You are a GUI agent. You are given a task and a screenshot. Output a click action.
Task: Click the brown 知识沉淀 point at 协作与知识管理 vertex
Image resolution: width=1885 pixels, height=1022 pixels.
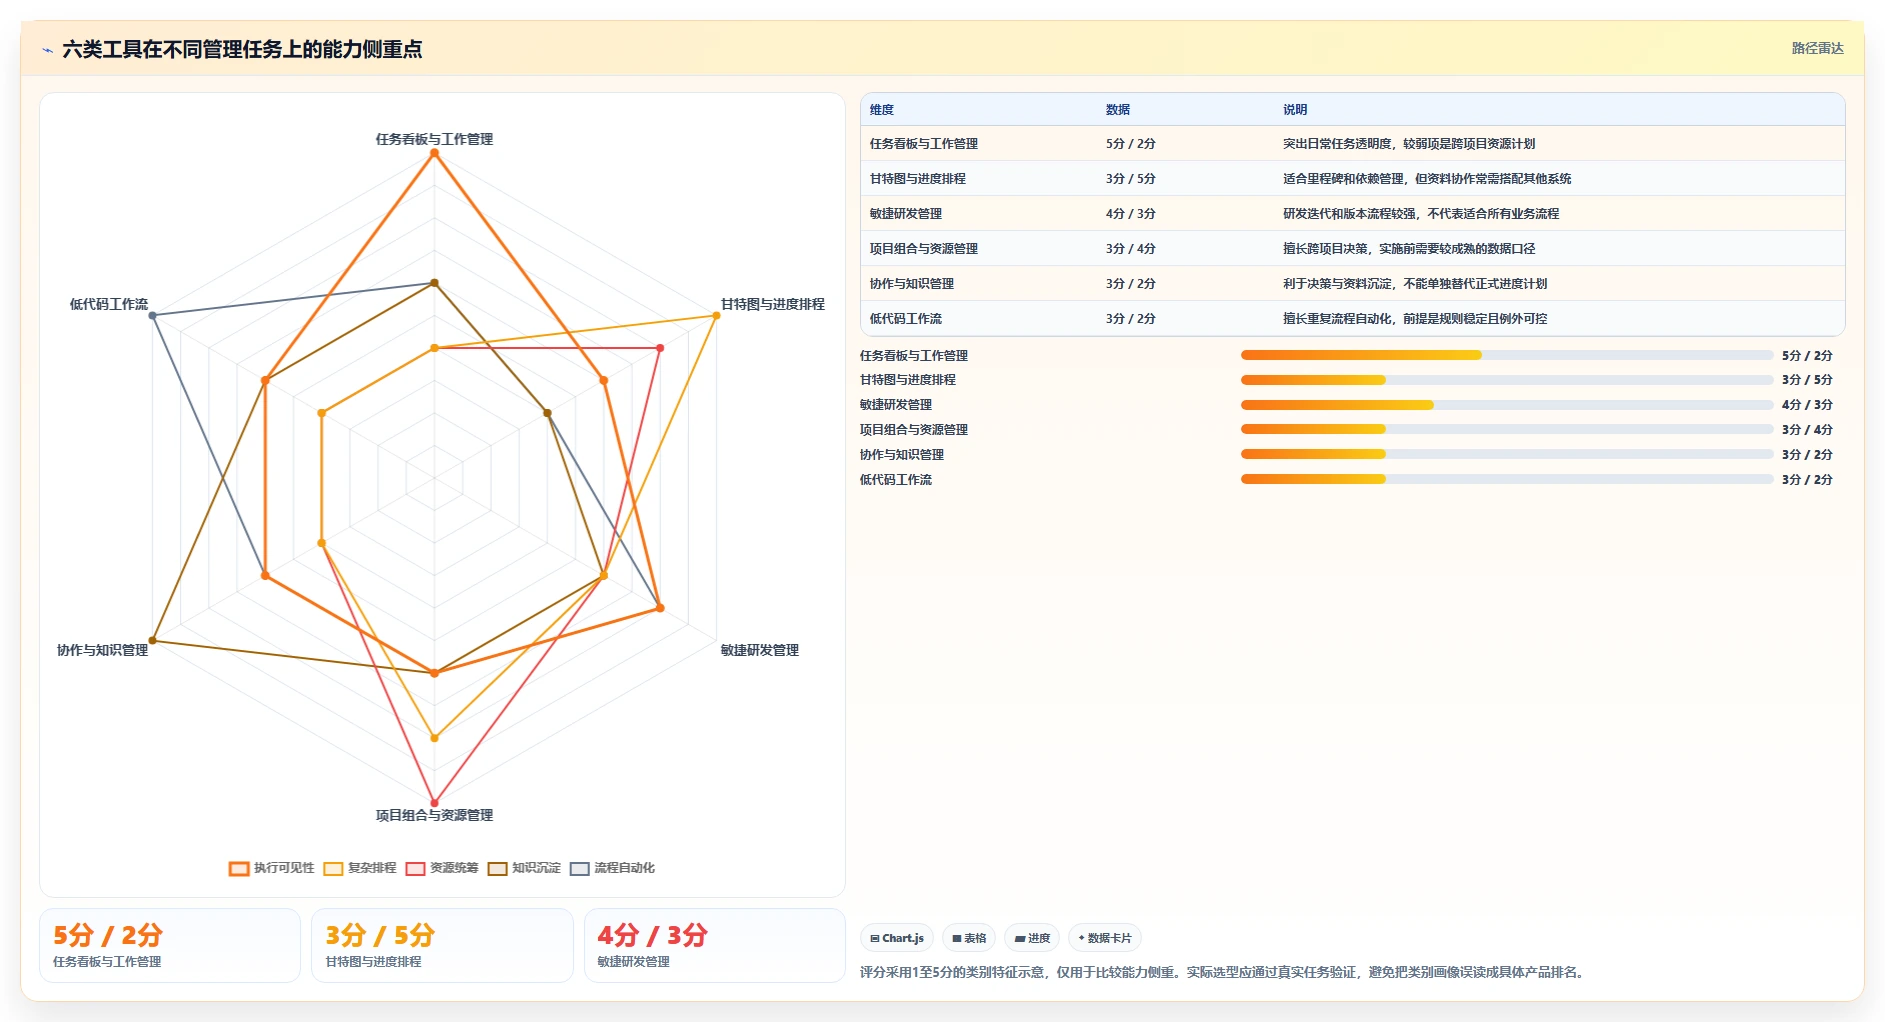pyautogui.click(x=152, y=640)
